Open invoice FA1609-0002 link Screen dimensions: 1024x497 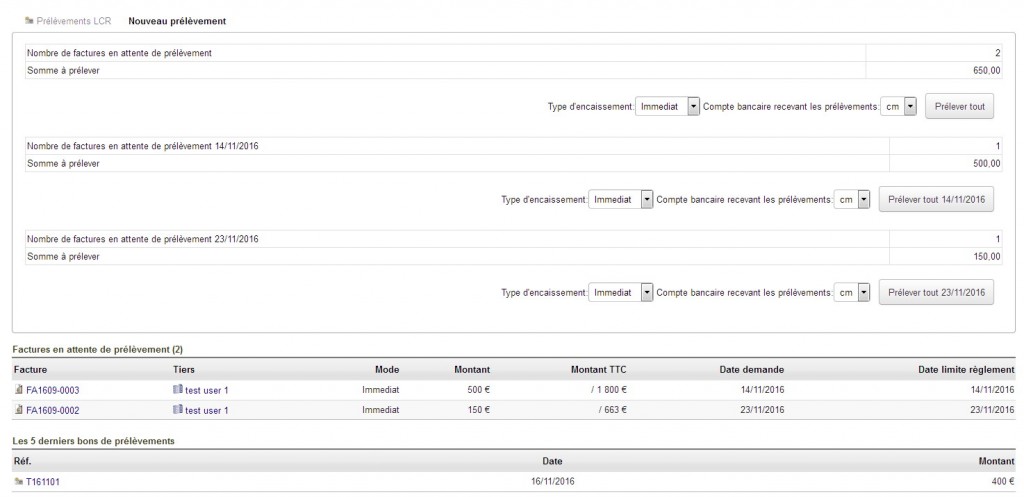coord(52,411)
